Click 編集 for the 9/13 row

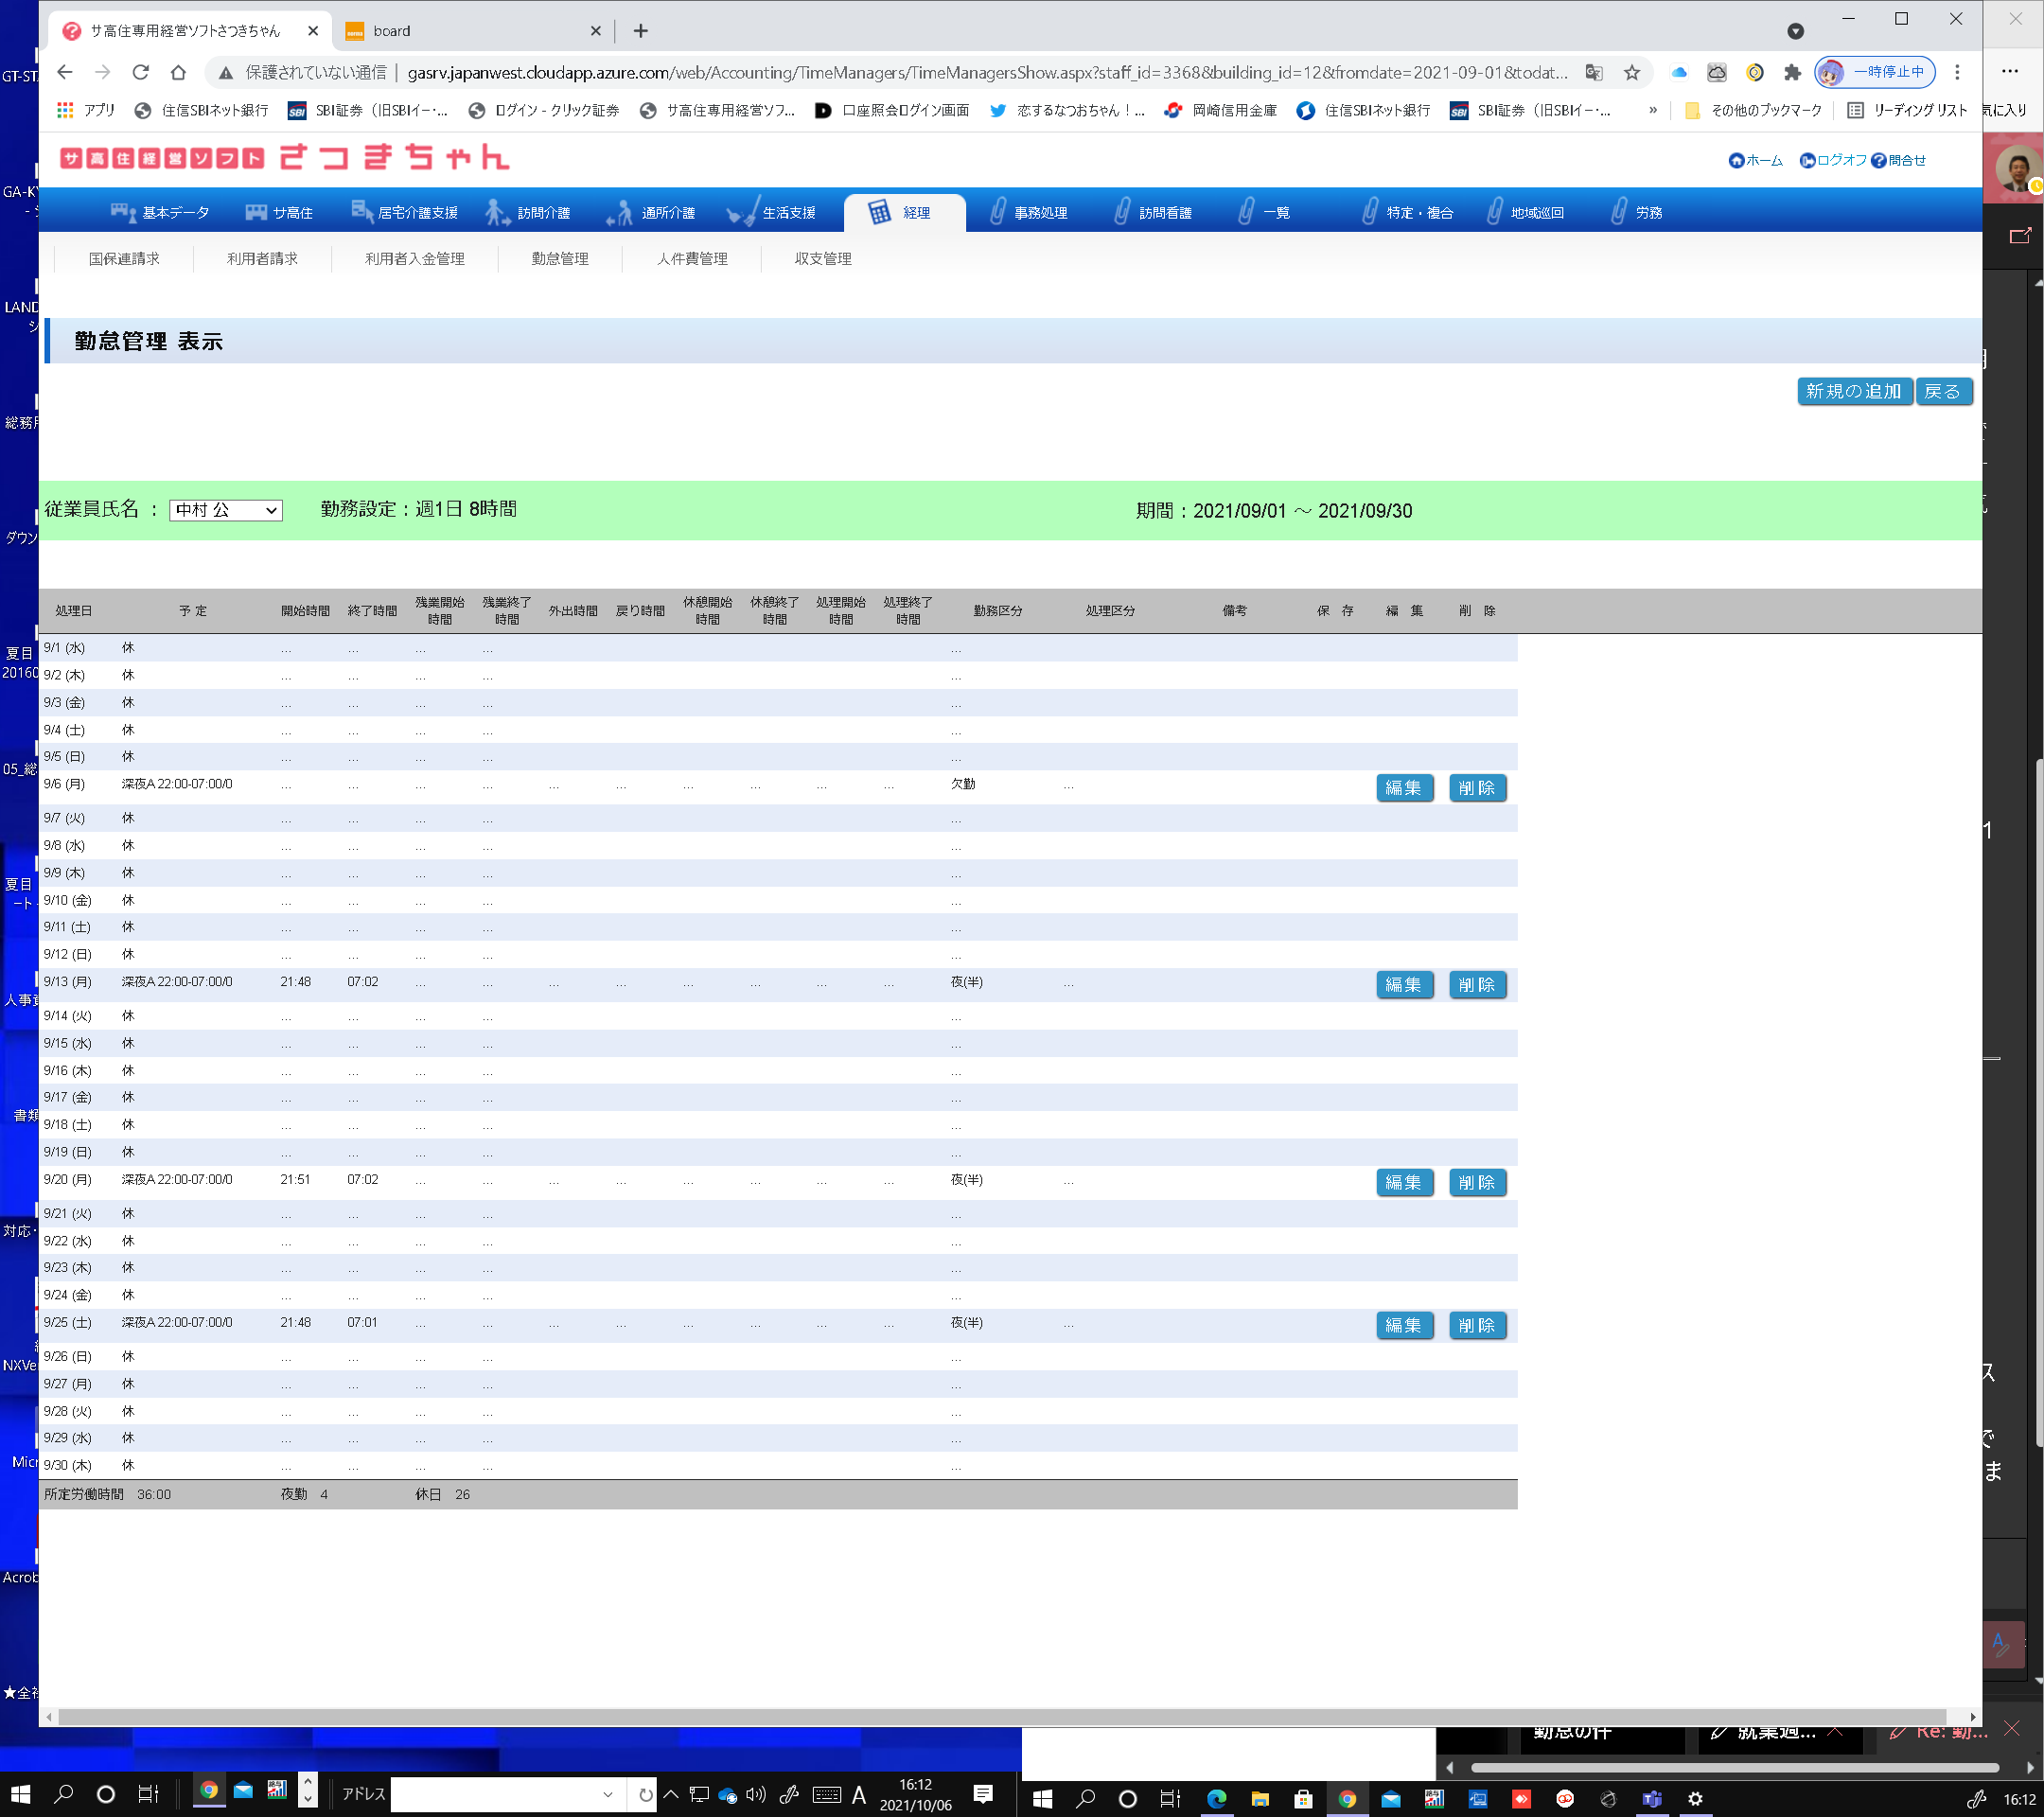1404,985
